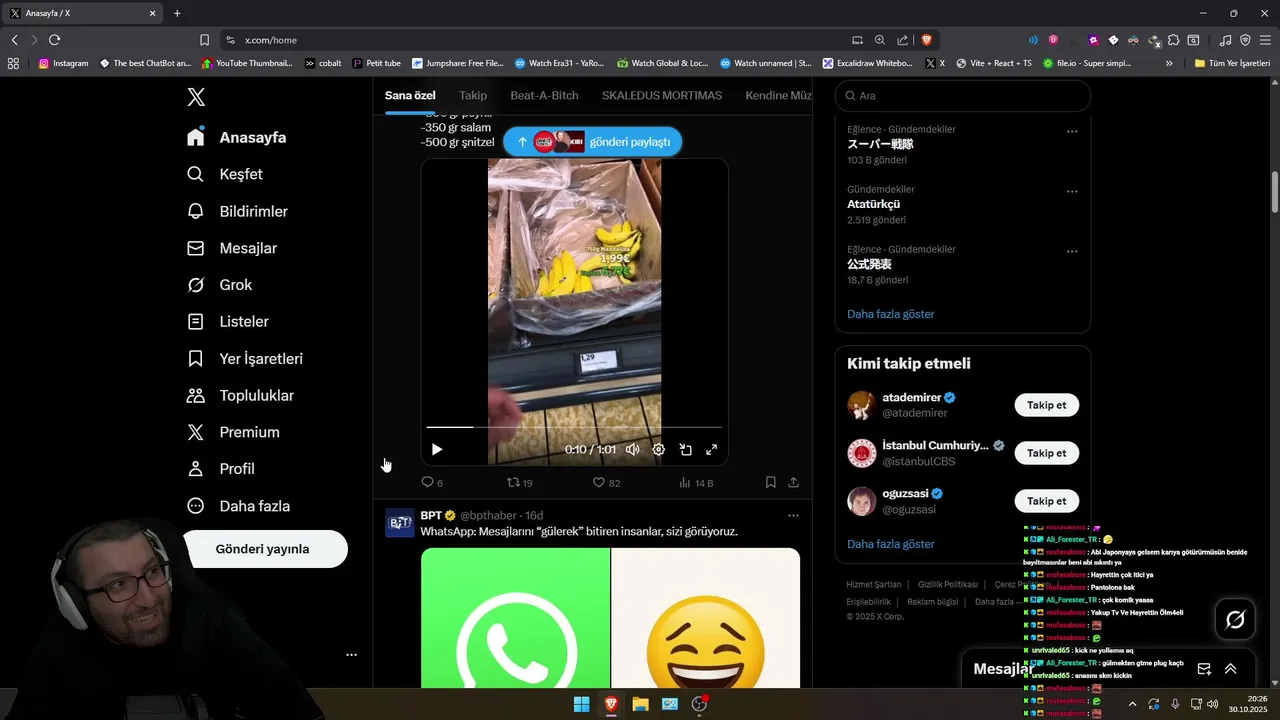Open a new browser tab
The width and height of the screenshot is (1280, 720).
coord(177,13)
